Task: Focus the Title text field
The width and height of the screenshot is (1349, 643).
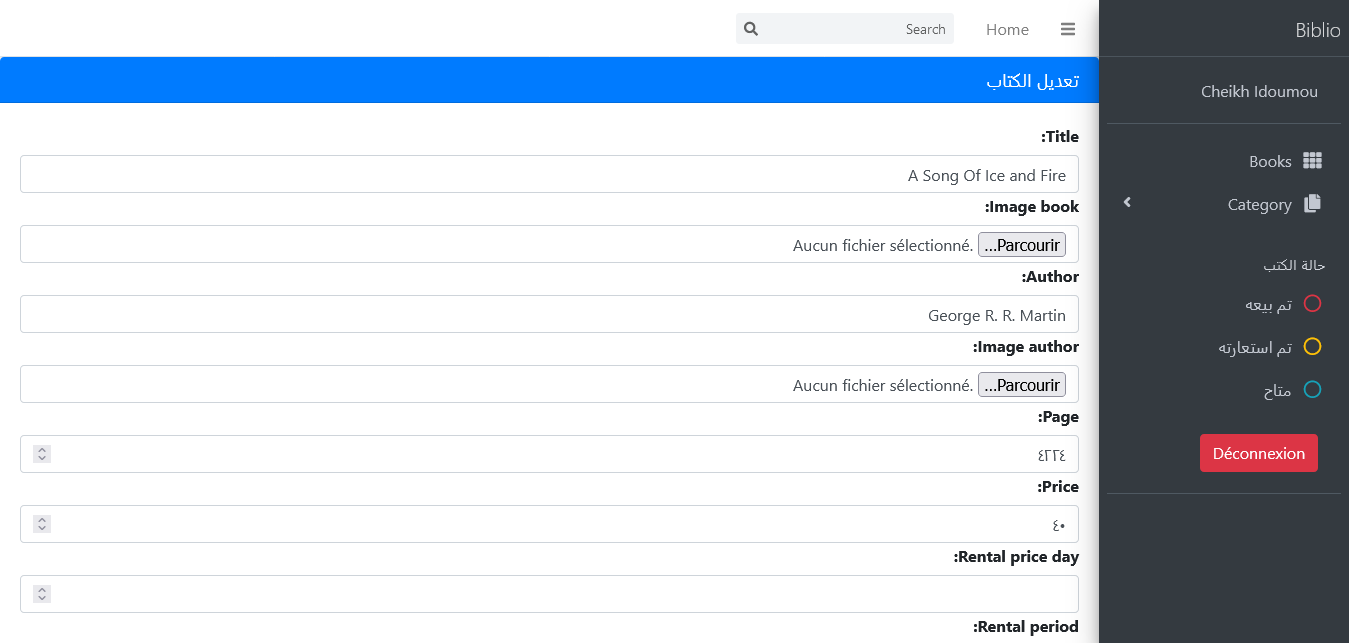Action: 549,175
